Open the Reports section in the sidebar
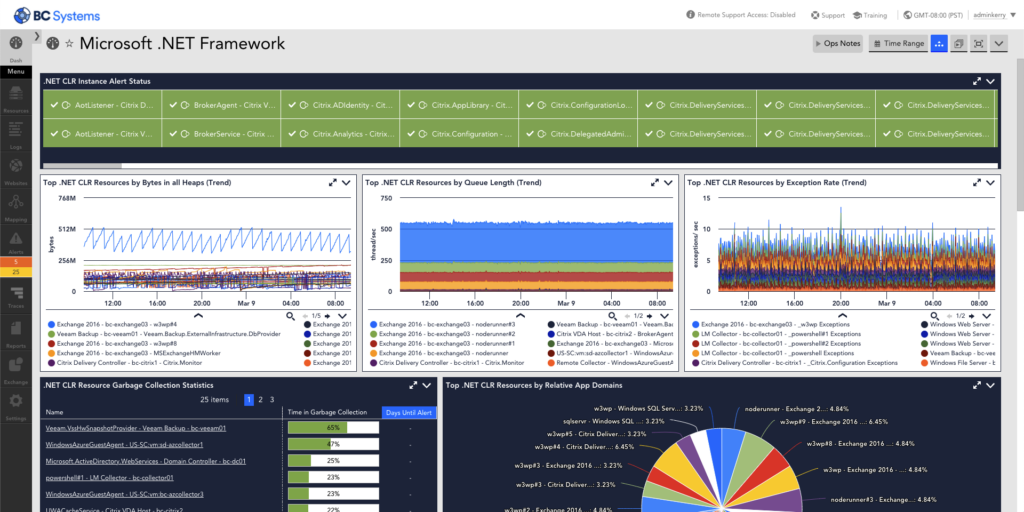1024x512 pixels. (x=16, y=332)
